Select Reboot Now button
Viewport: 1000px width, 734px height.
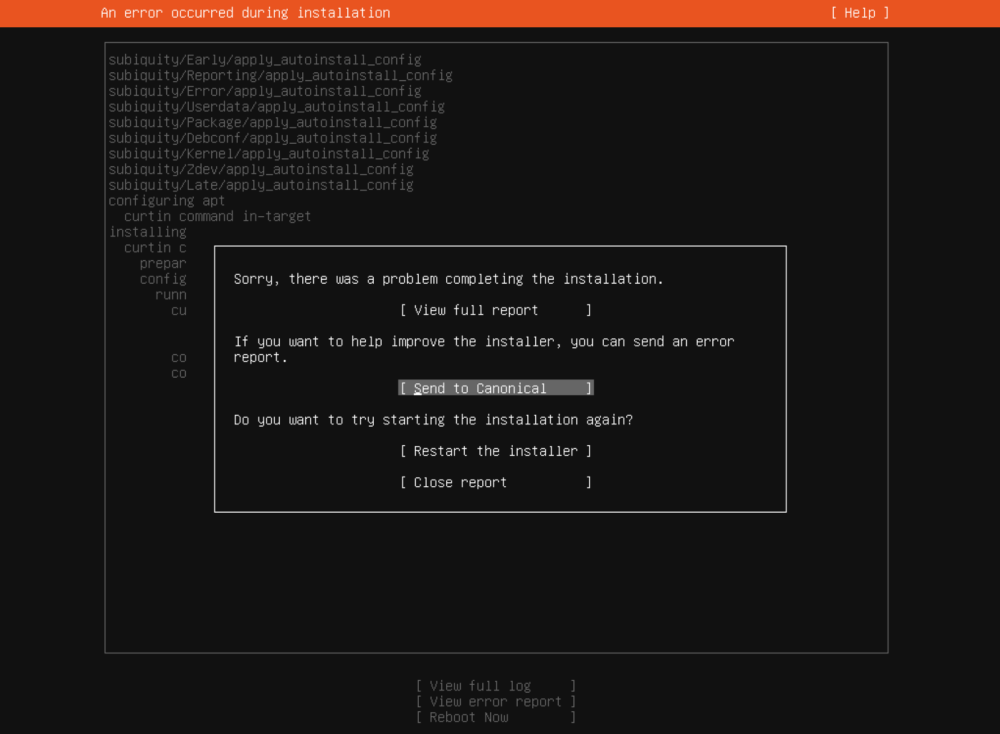496,717
